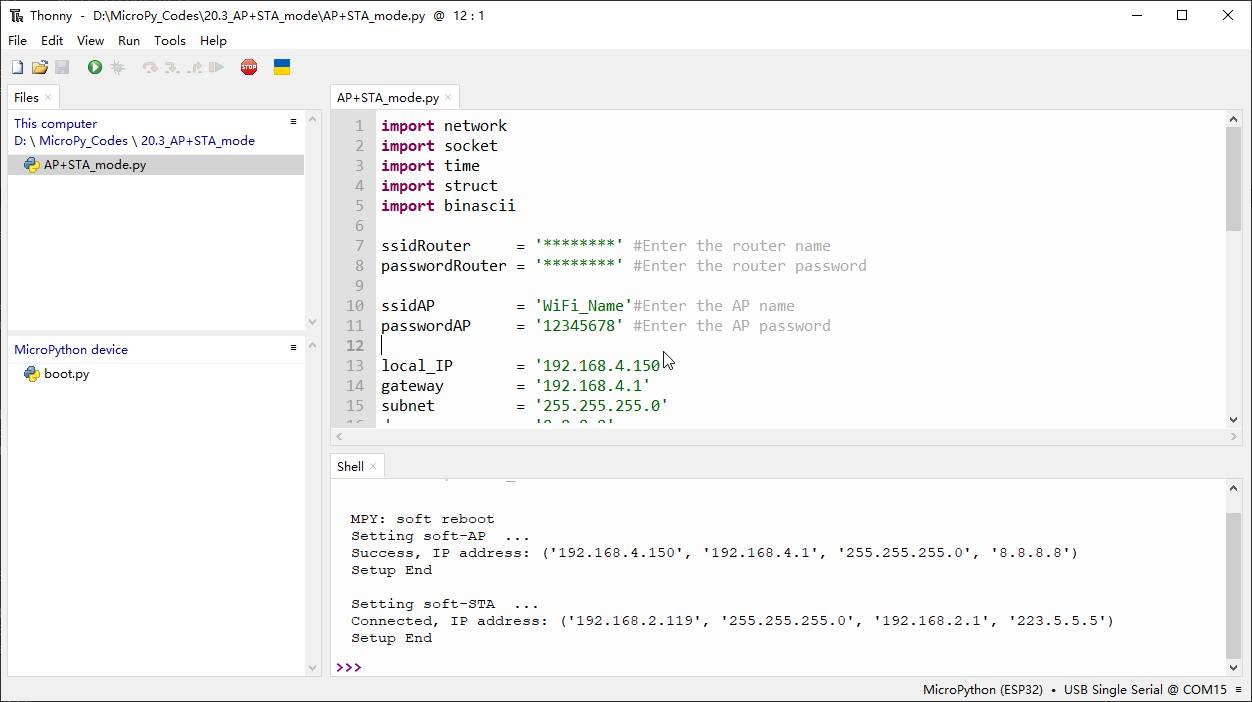Open the Run menu
The width and height of the screenshot is (1252, 702).
click(x=129, y=41)
